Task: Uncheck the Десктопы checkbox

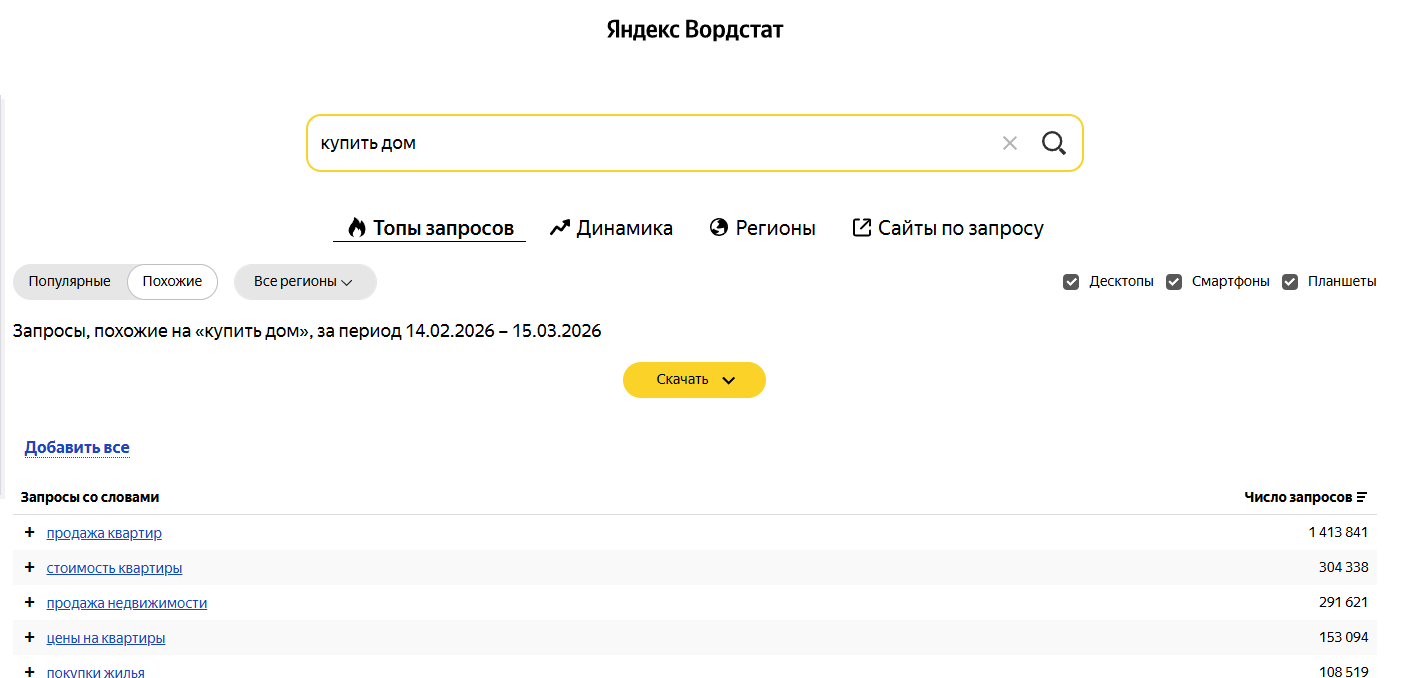Action: tap(1071, 282)
